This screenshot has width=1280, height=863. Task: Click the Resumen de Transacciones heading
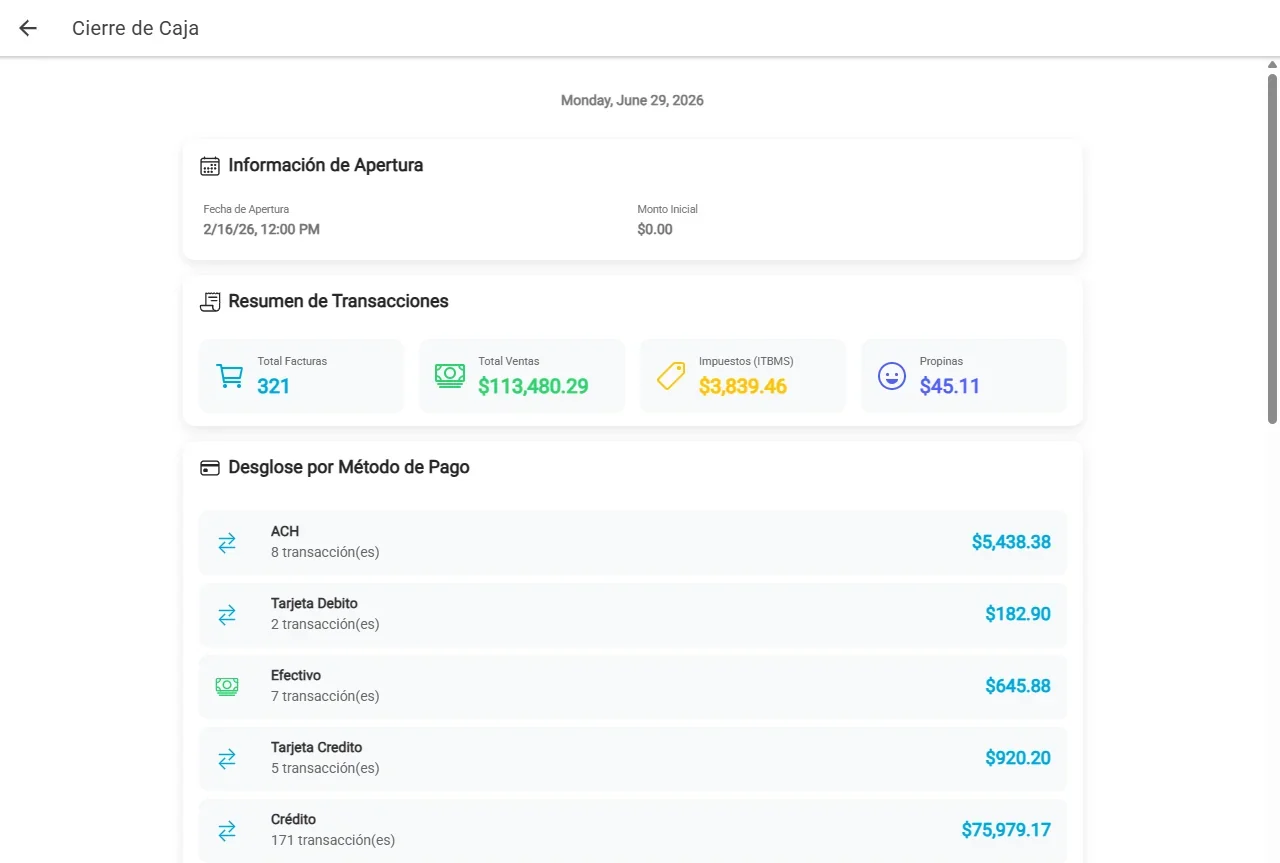(x=338, y=301)
